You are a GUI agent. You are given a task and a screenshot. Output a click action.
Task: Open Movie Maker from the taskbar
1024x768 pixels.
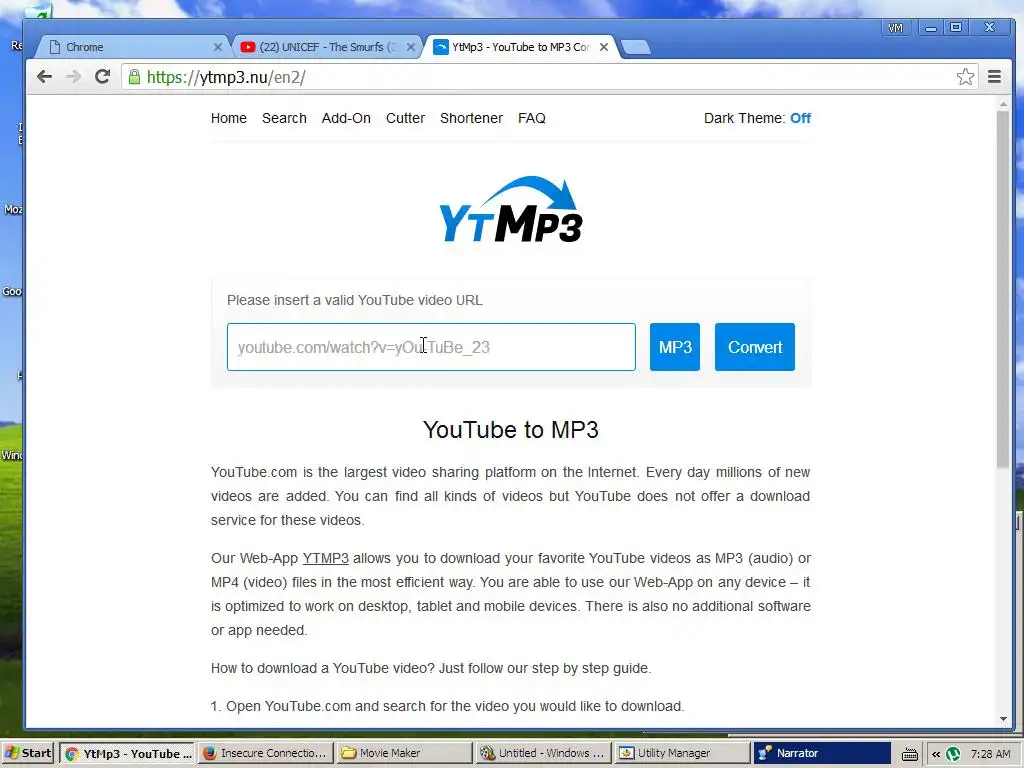(404, 753)
